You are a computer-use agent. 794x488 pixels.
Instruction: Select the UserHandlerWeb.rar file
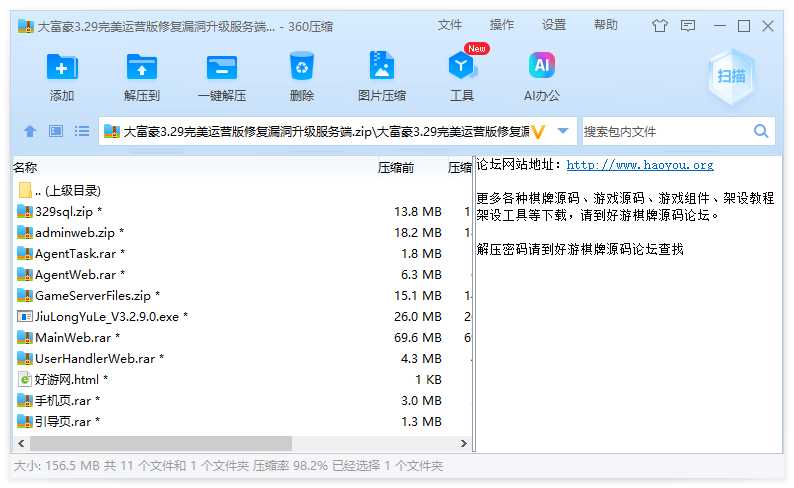click(242, 359)
